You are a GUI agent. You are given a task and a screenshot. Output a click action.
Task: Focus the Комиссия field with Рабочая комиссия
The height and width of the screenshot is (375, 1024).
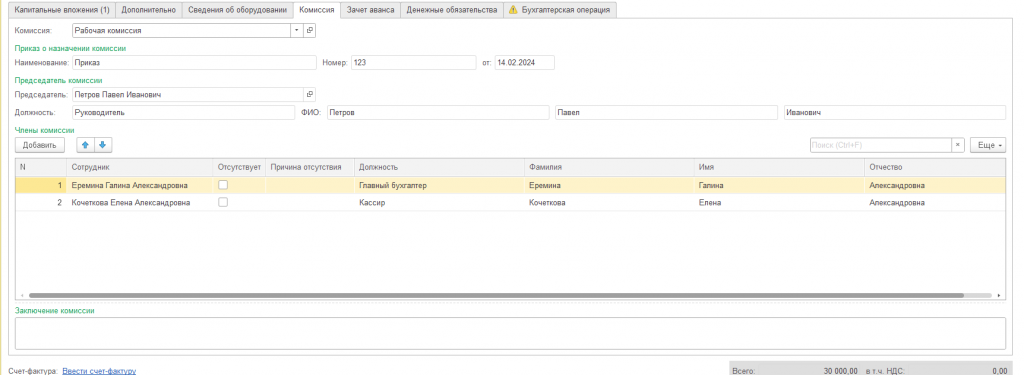(x=181, y=30)
